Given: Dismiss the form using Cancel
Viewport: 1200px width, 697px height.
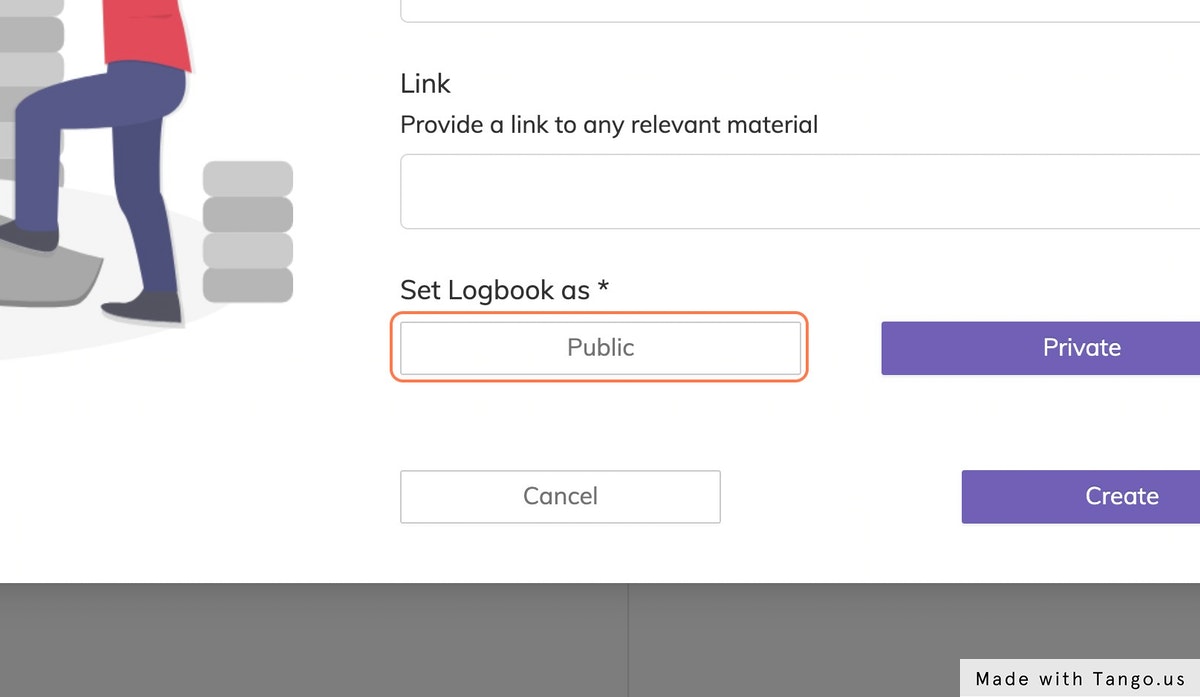Looking at the screenshot, I should click(x=560, y=496).
